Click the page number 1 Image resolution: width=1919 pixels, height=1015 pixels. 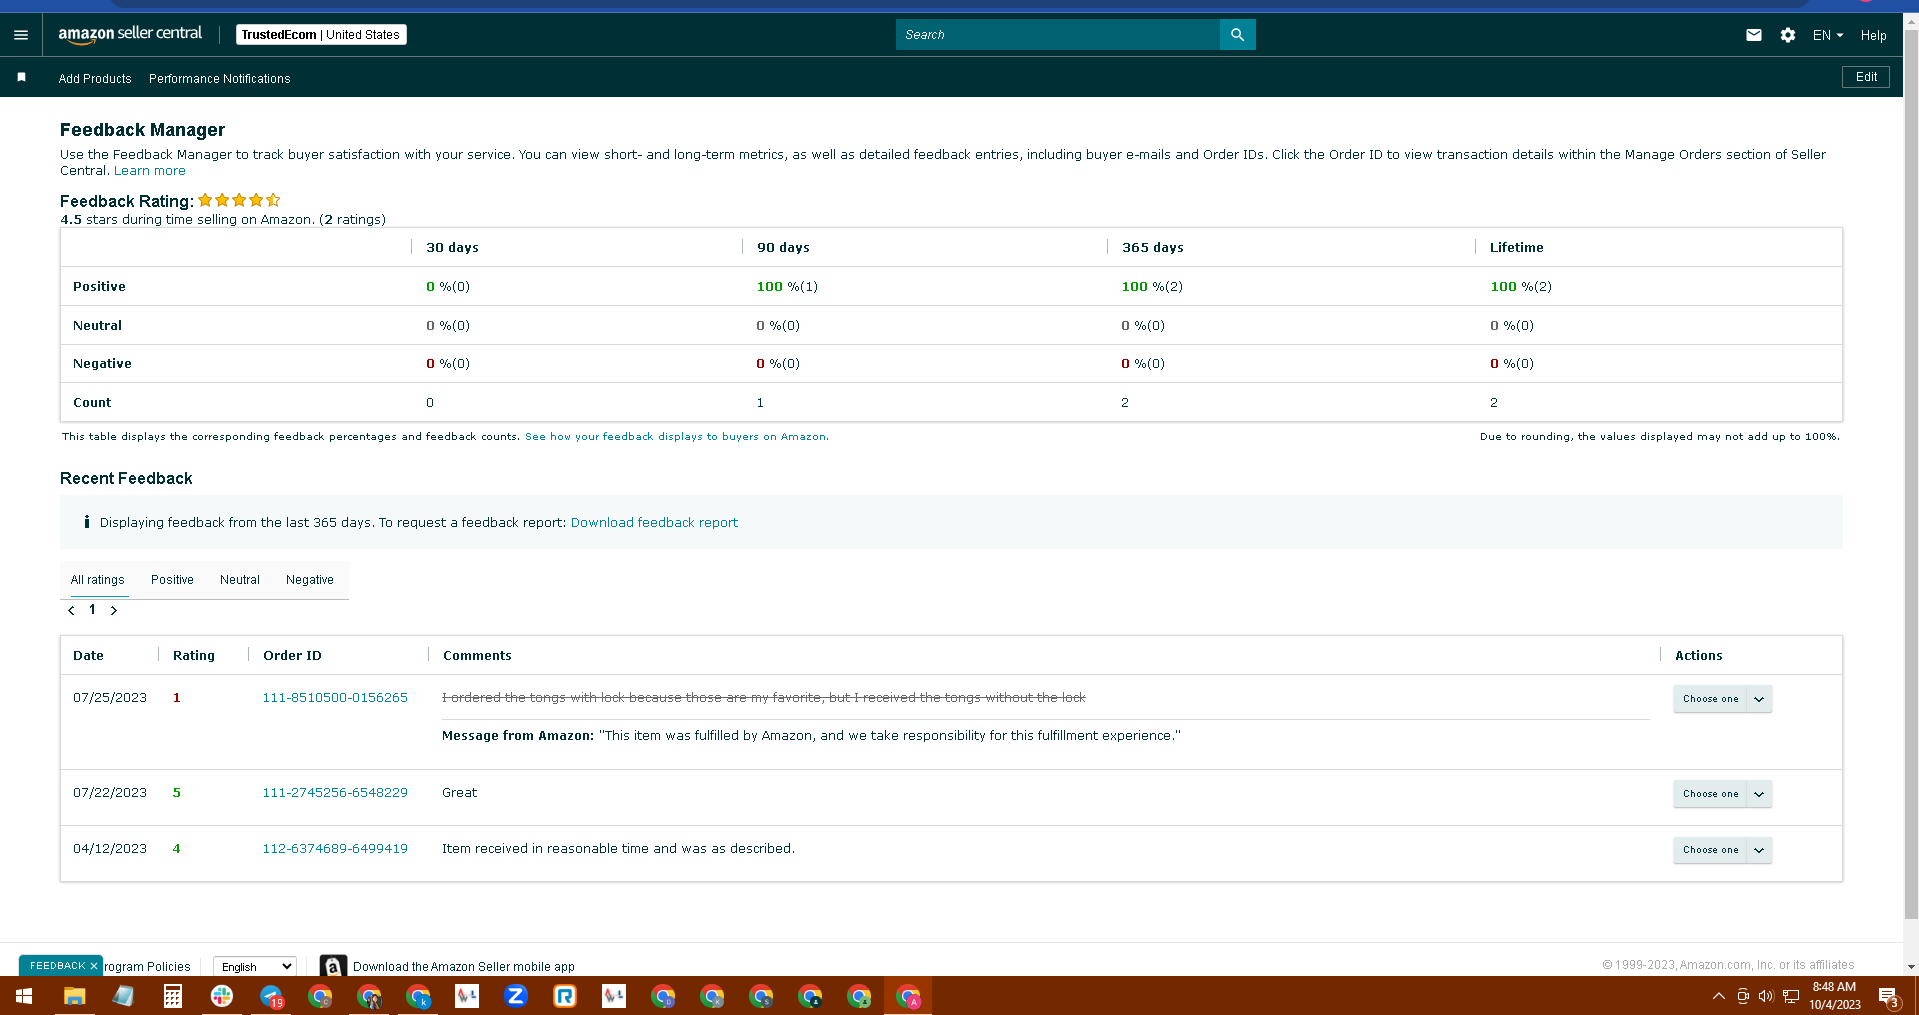point(92,609)
